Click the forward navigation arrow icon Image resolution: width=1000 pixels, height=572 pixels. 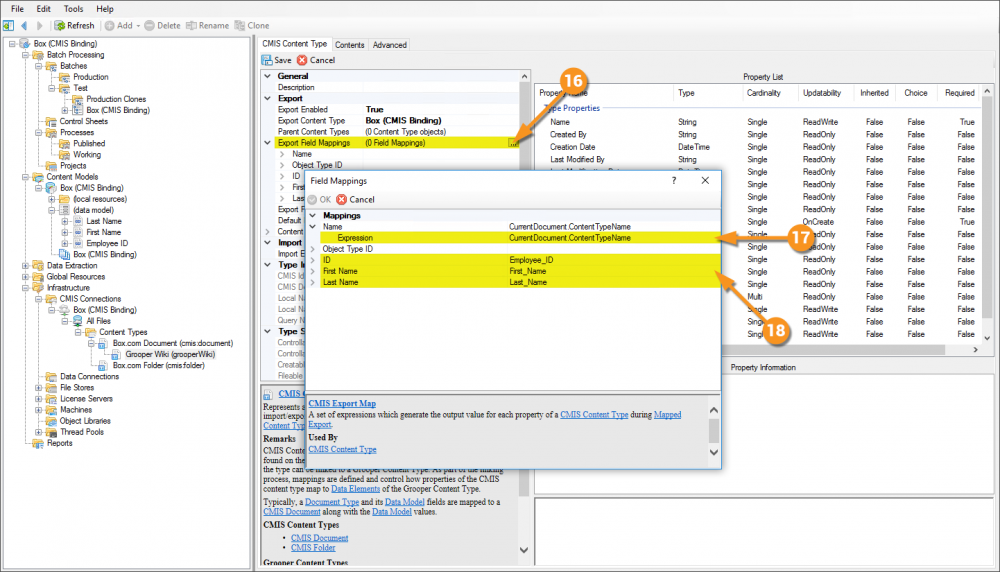click(40, 26)
